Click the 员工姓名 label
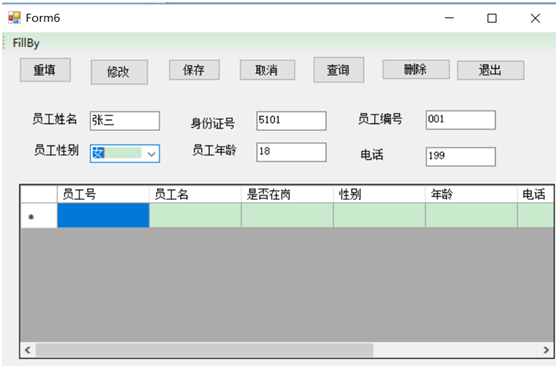Viewport: 558px width, 368px height. click(55, 119)
